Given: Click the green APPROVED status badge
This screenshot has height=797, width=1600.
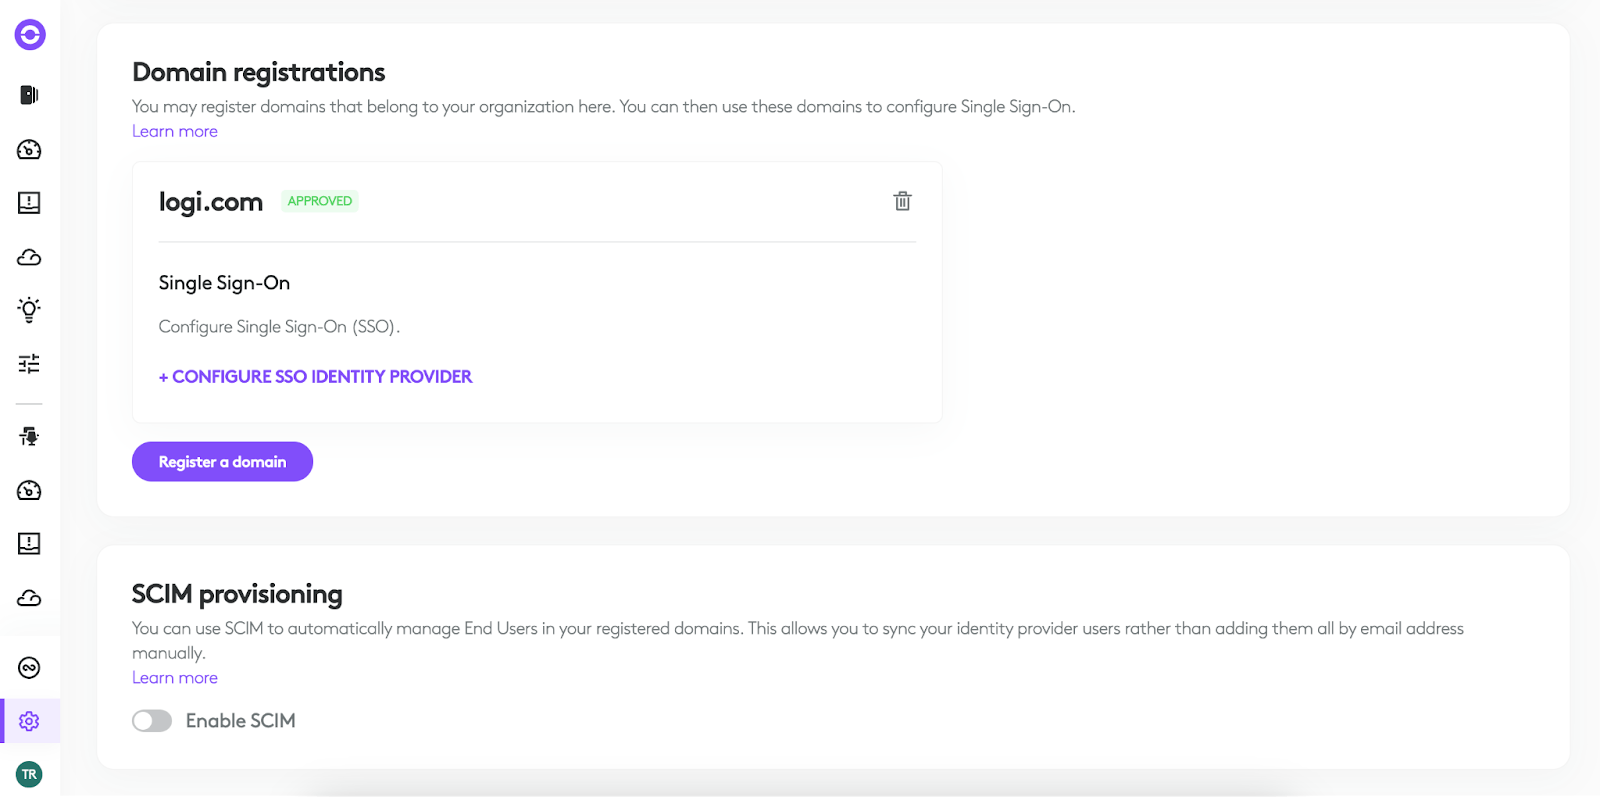Looking at the screenshot, I should click(320, 201).
